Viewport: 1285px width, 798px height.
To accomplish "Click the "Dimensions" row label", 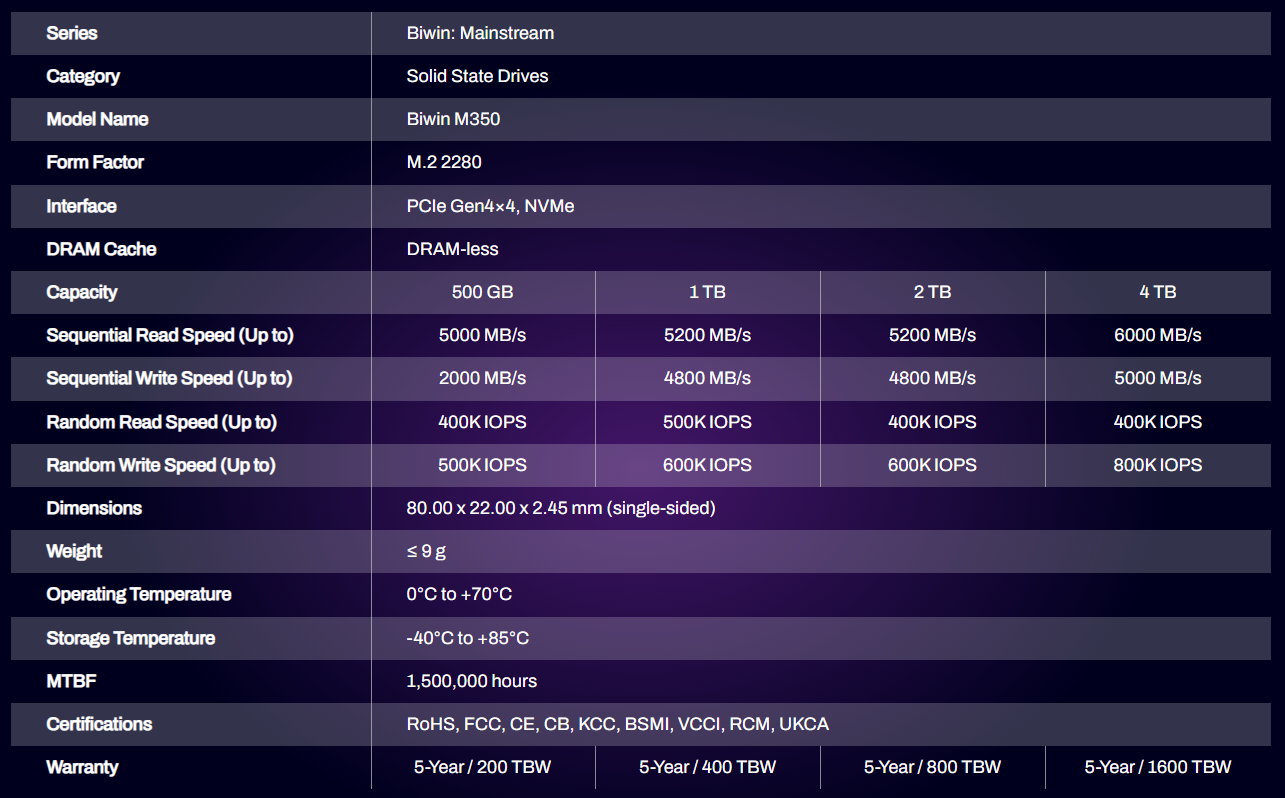I will 94,508.
